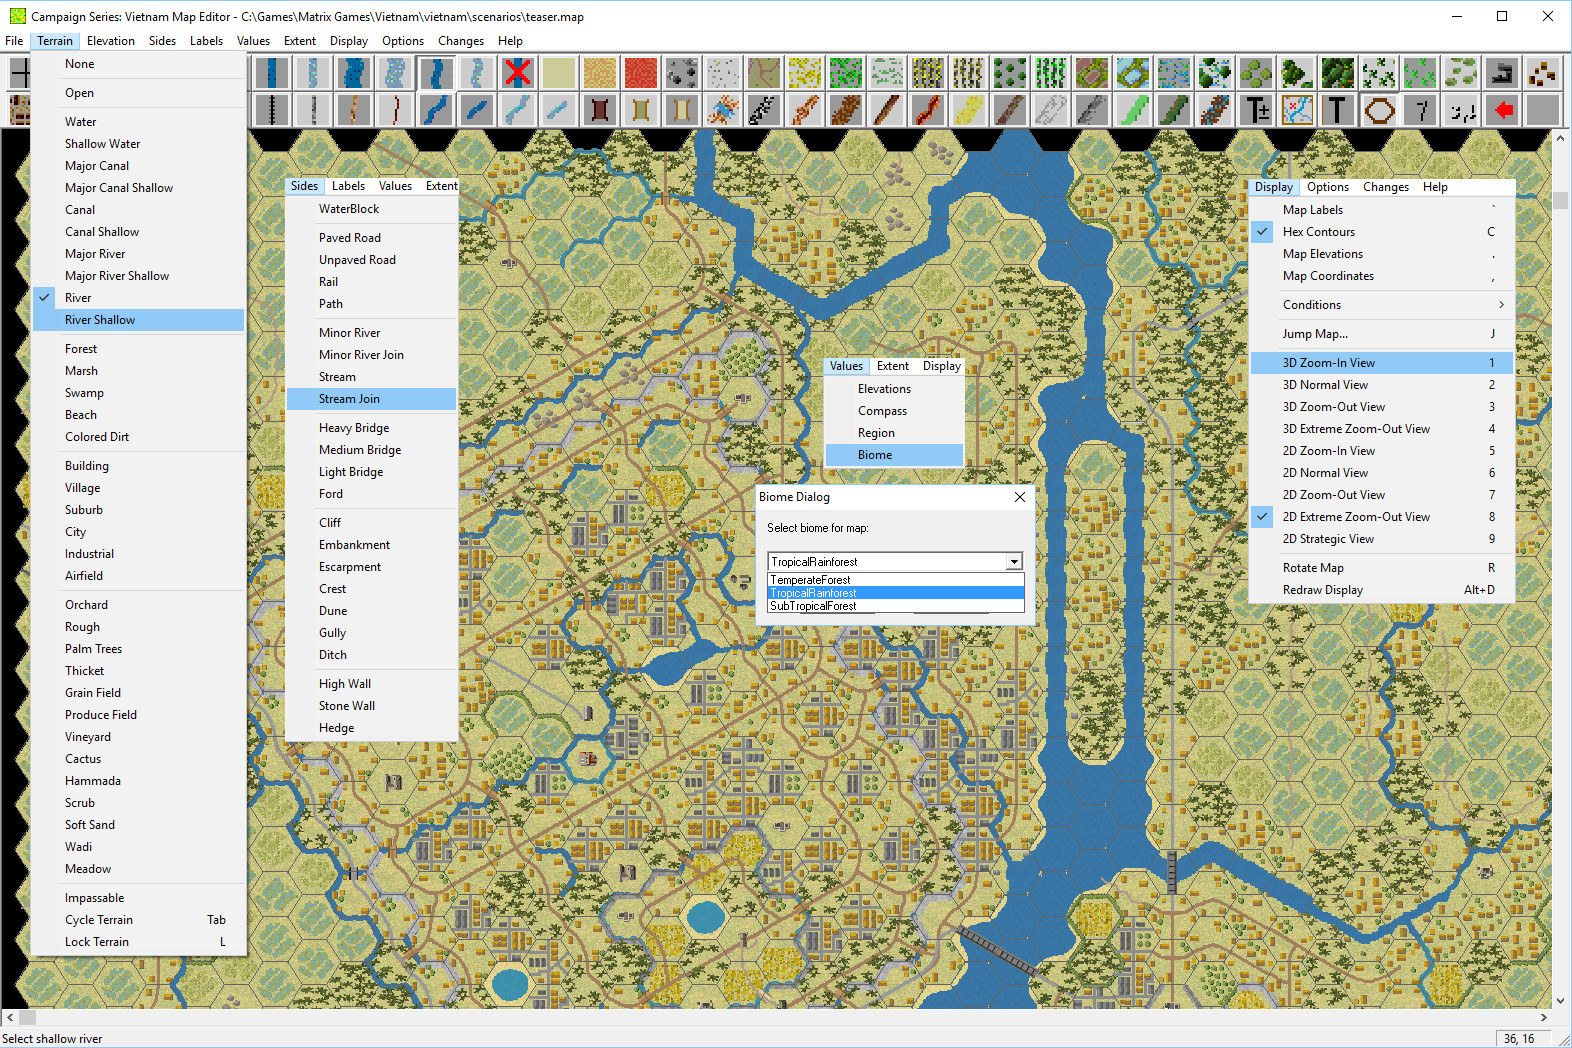
Task: Select the hex outline contour icon
Action: 1379,109
